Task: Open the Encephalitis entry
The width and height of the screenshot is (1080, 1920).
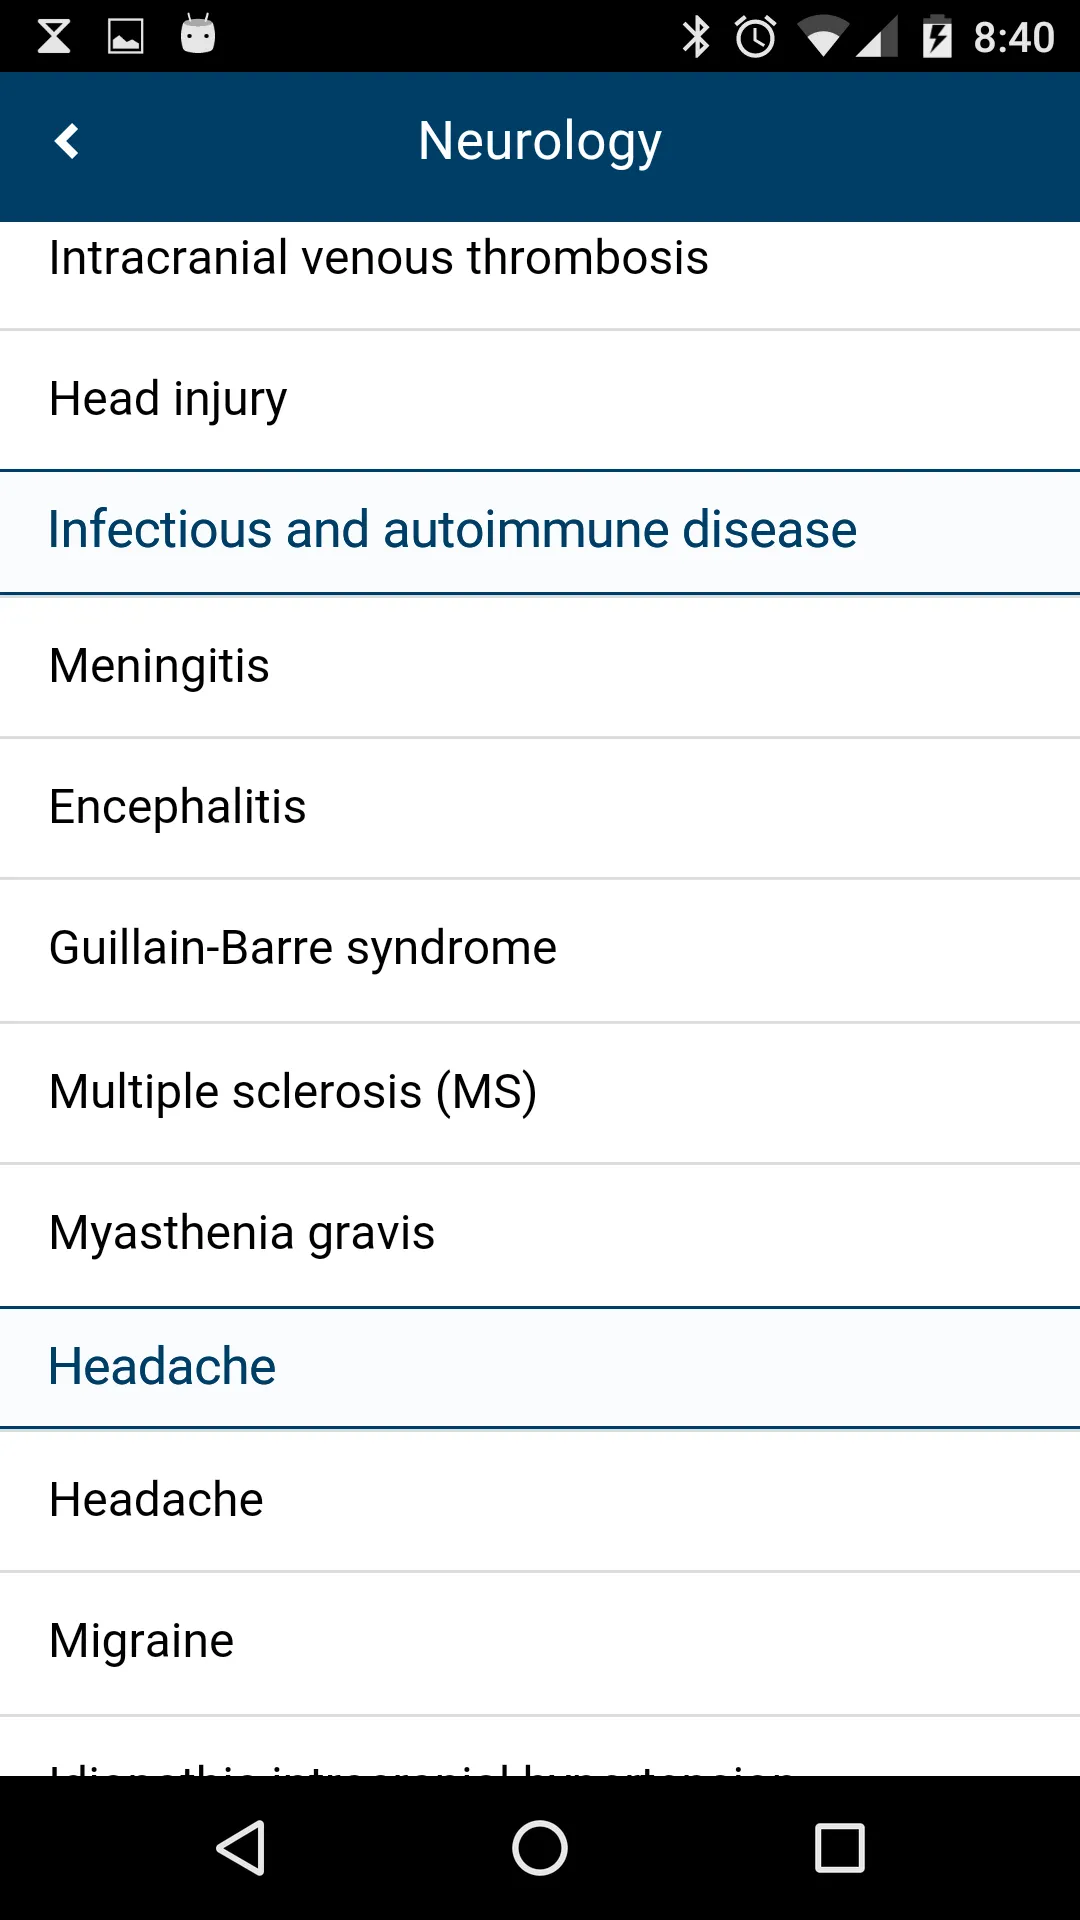Action: pyautogui.click(x=540, y=808)
